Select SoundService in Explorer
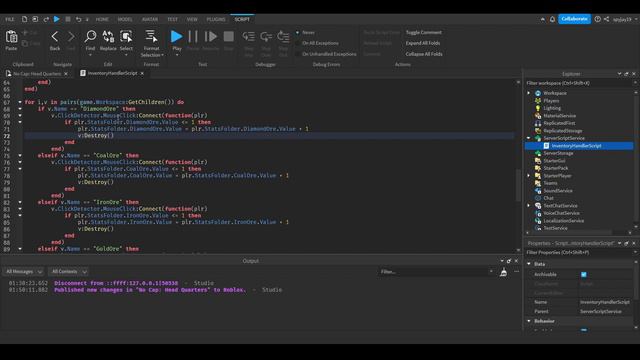 pos(558,191)
